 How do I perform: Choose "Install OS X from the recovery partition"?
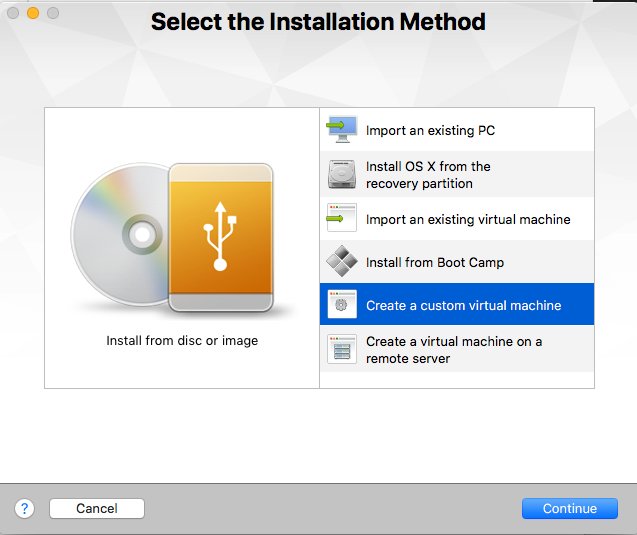(428, 175)
